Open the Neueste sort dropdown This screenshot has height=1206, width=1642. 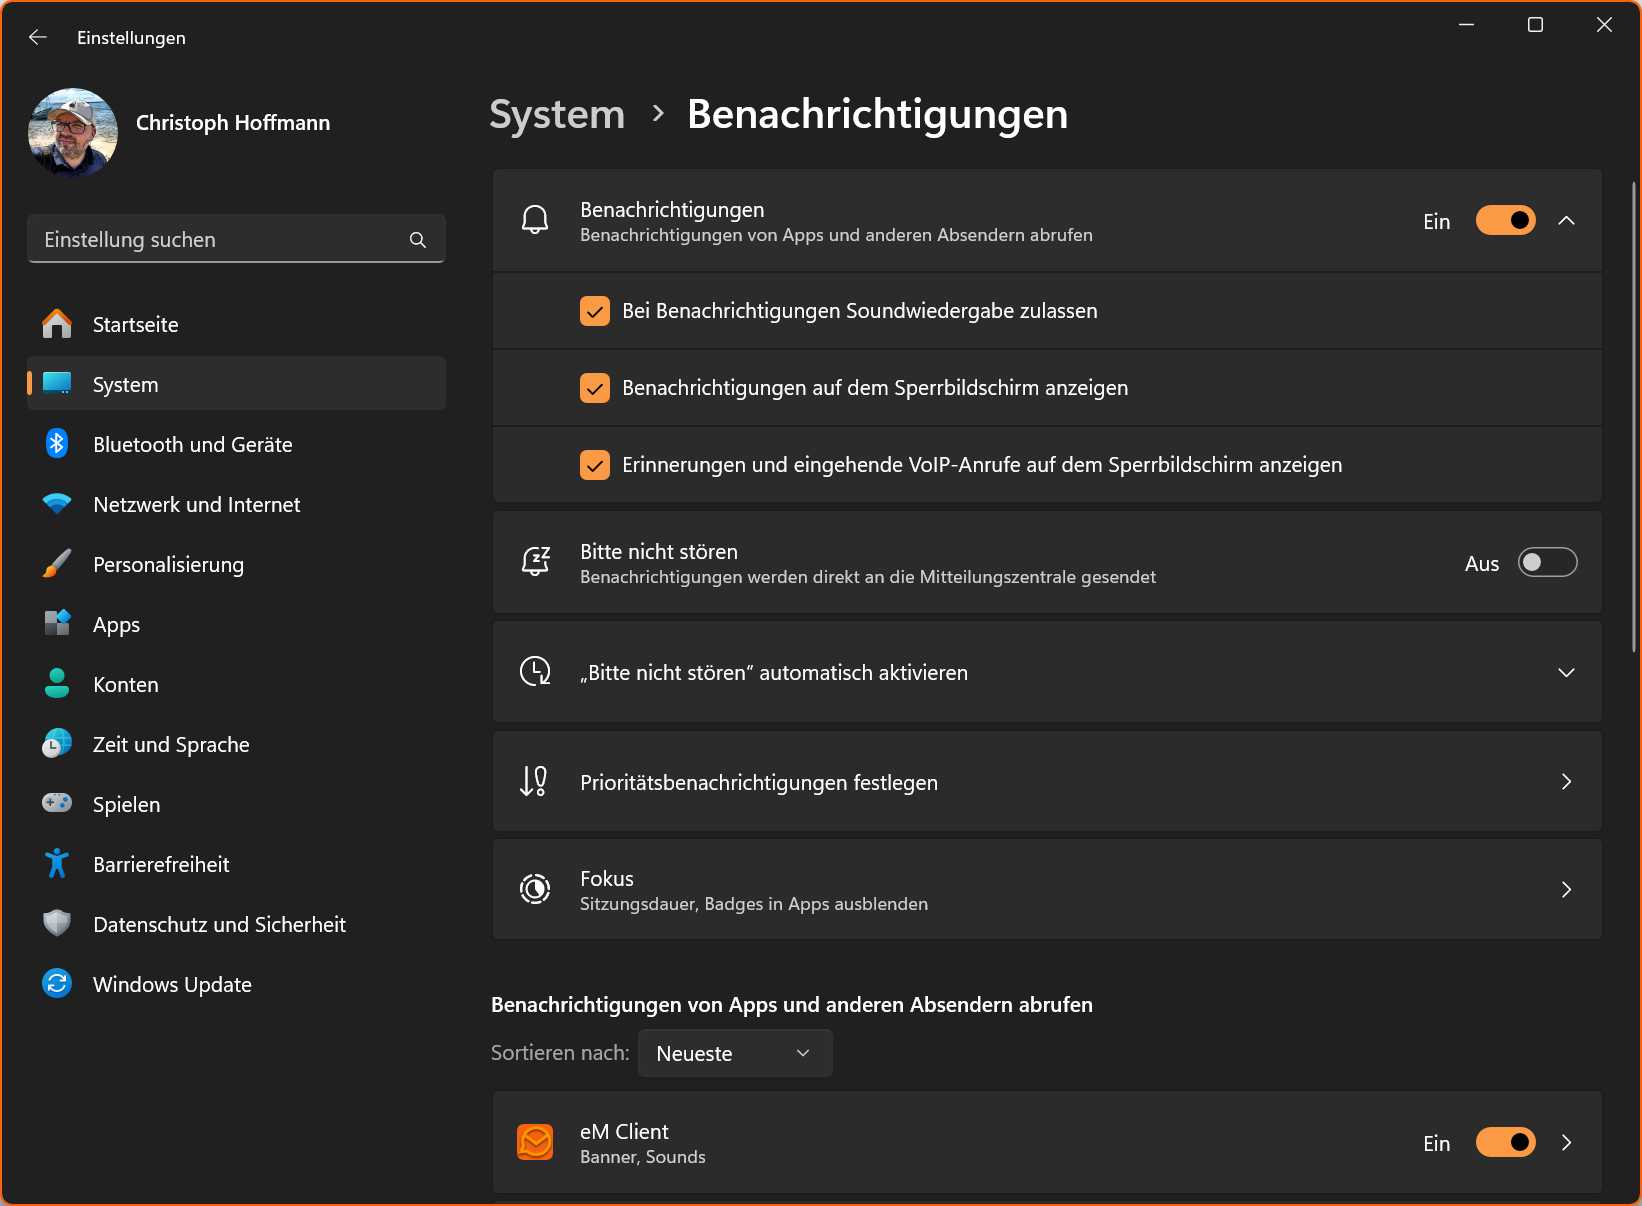coord(735,1053)
